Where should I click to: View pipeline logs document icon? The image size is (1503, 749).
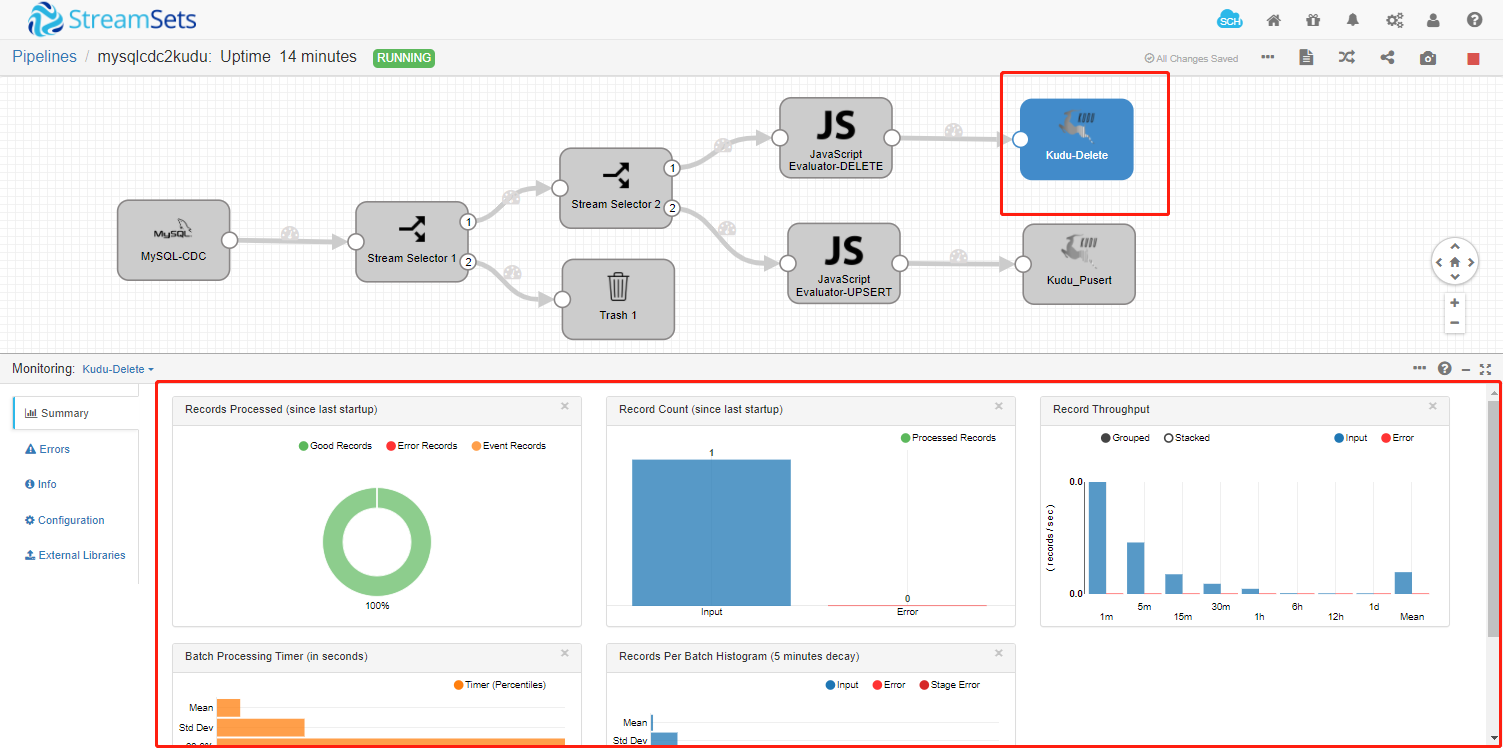(1306, 57)
